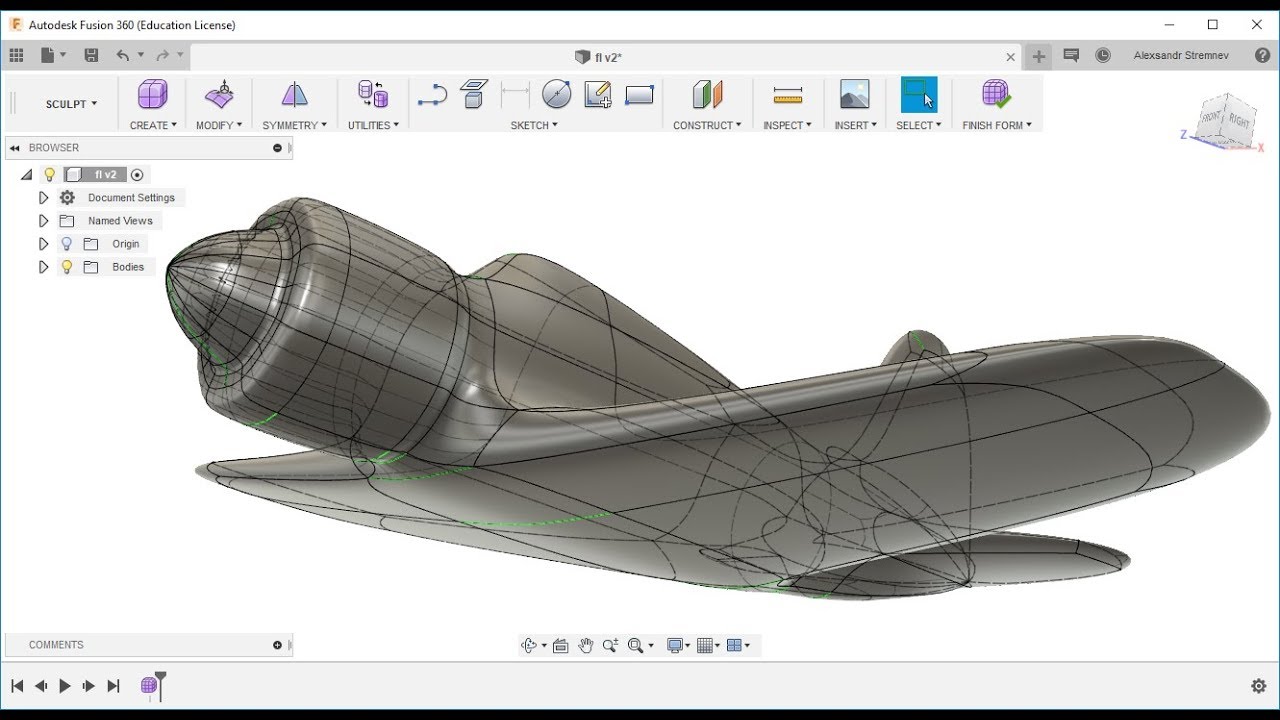Toggle visibility of the Bodies folder
1280x720 pixels.
66,267
